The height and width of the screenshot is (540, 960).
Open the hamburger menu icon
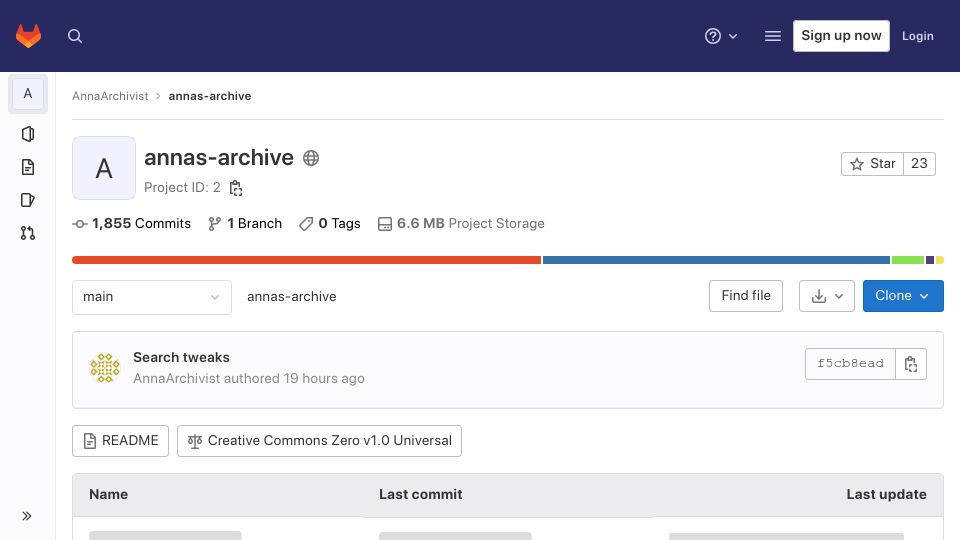[x=773, y=36]
